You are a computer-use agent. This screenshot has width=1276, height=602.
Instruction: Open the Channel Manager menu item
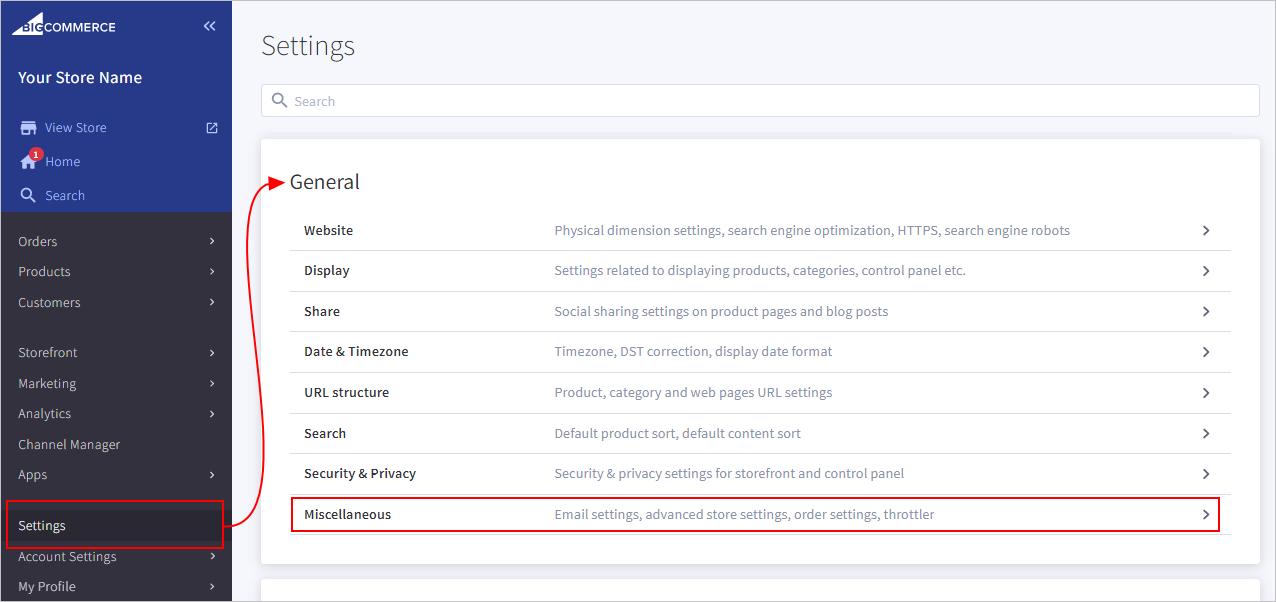(x=68, y=444)
